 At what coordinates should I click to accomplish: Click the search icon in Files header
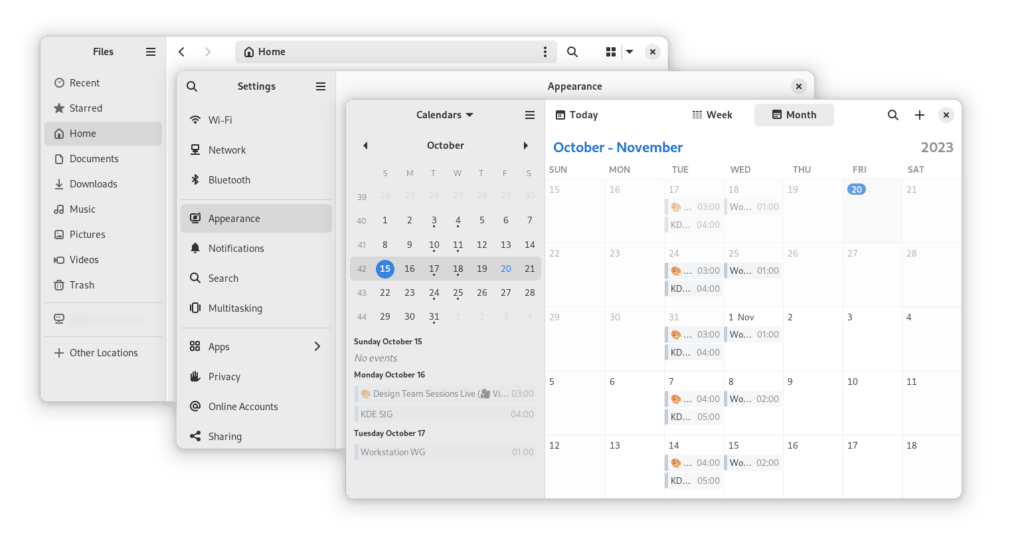click(573, 52)
